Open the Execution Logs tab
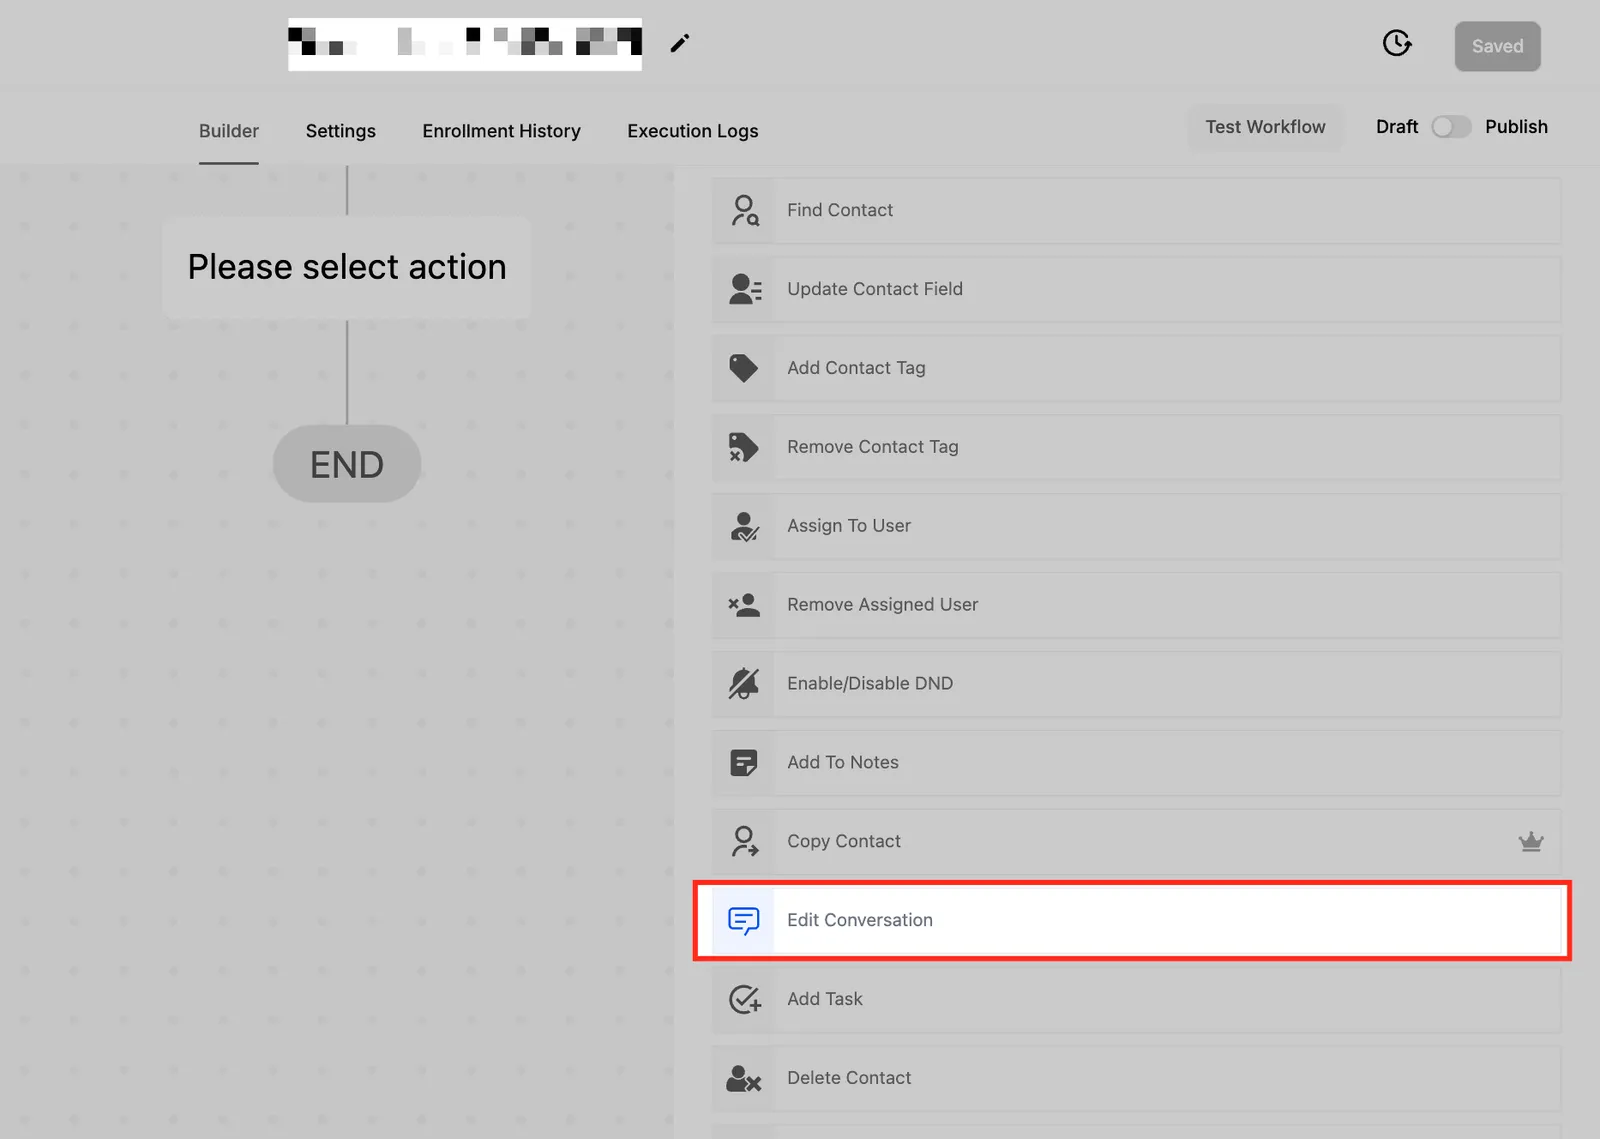 point(693,131)
